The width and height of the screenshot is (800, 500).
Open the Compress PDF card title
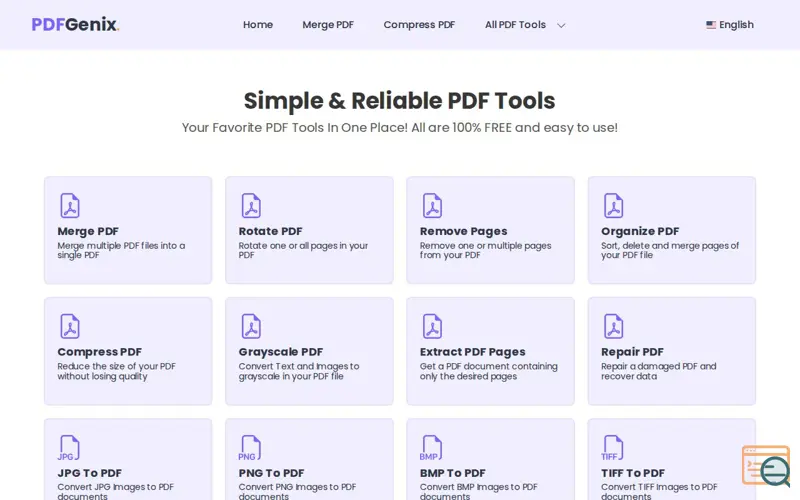coord(99,352)
